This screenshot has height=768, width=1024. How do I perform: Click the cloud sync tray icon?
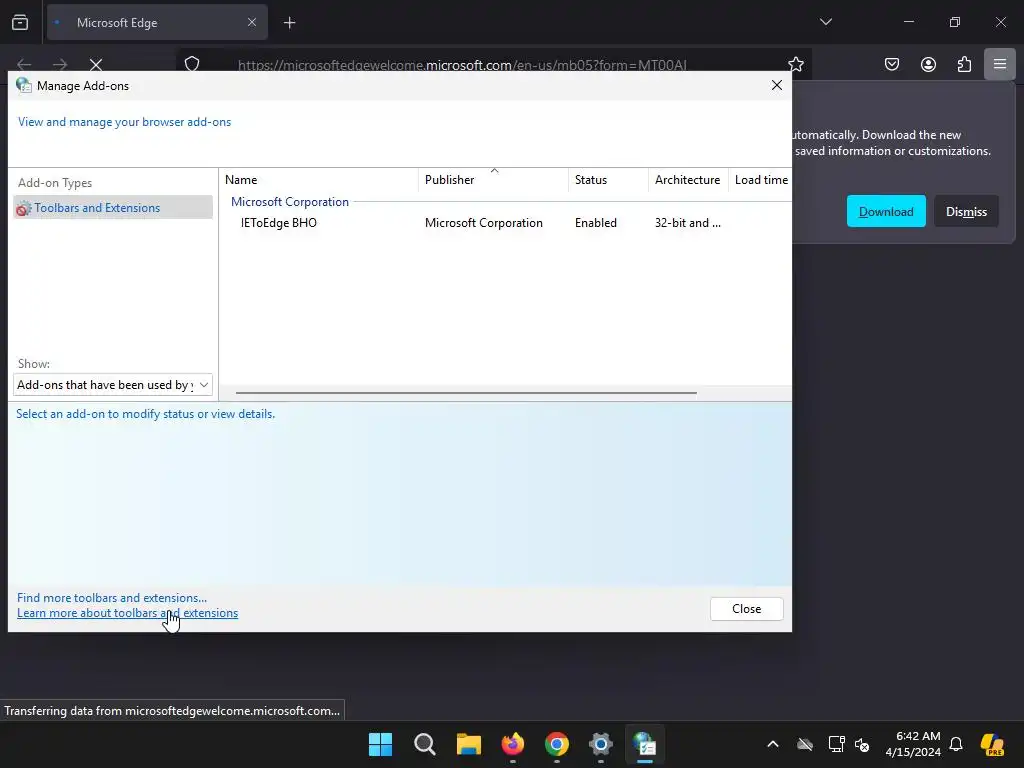(805, 744)
